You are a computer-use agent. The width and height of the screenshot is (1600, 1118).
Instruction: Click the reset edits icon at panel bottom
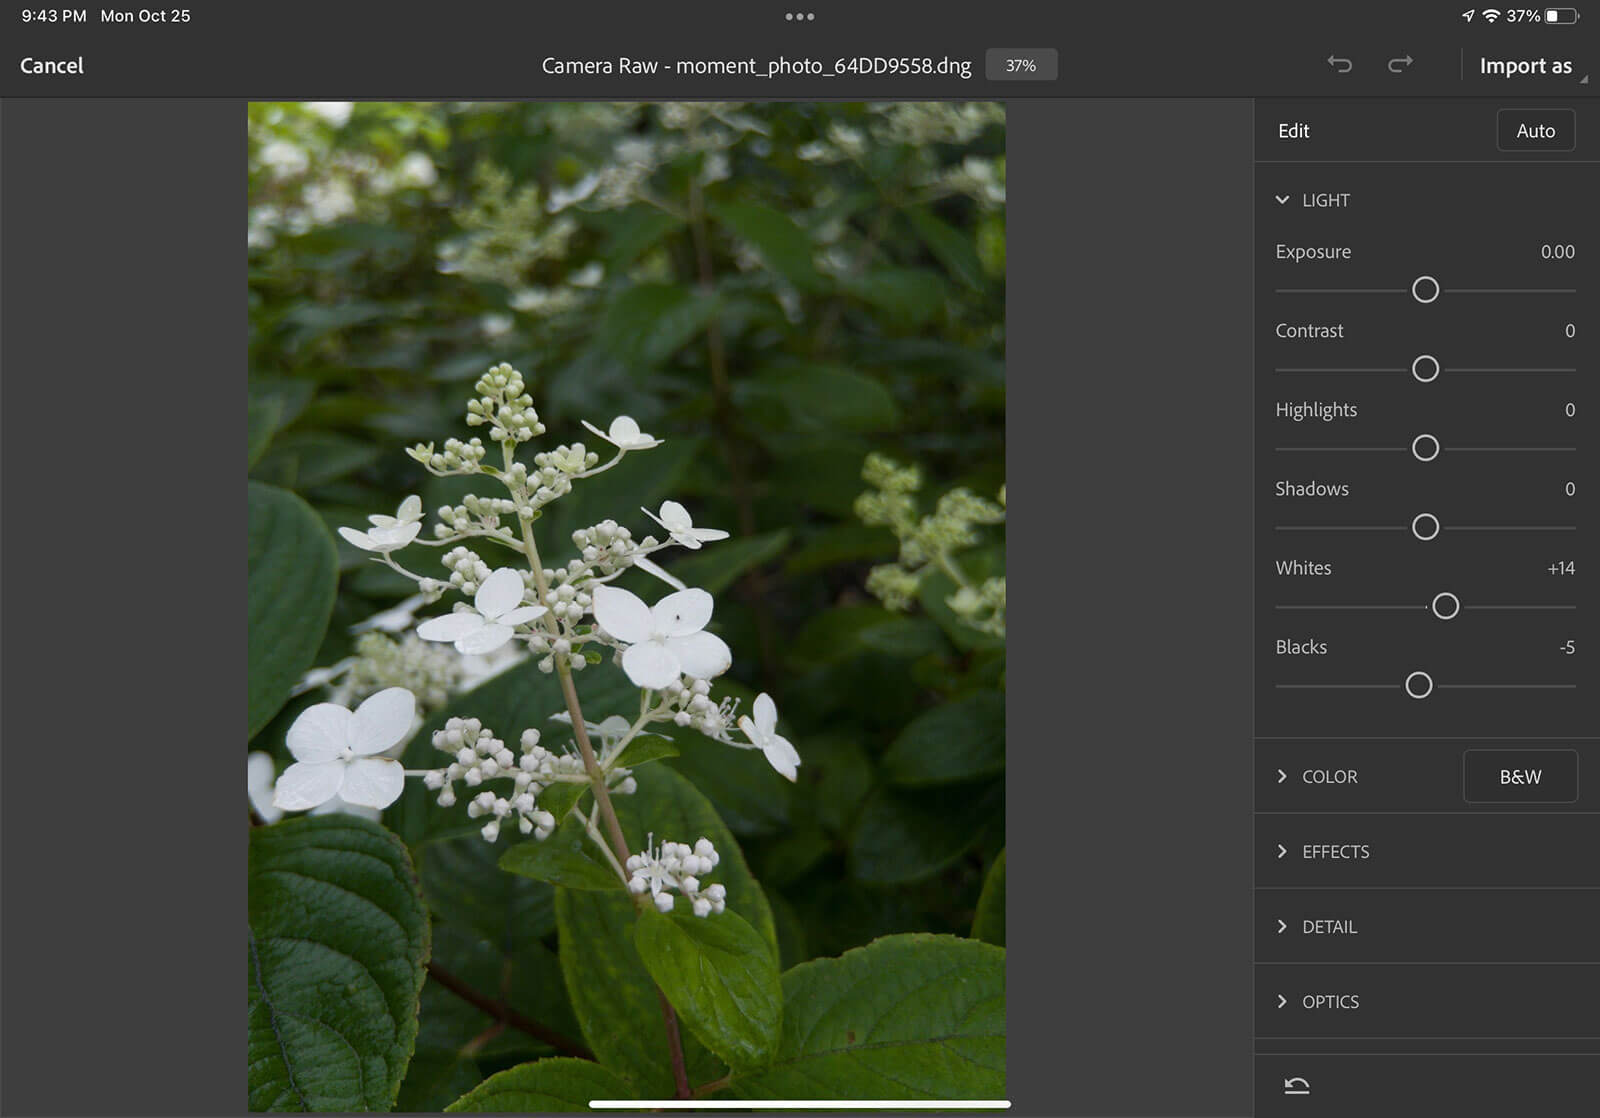1297,1086
